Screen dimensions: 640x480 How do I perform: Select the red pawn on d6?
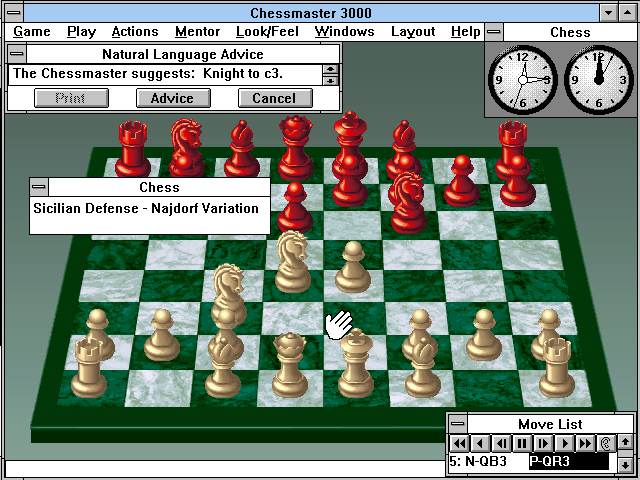pos(295,208)
